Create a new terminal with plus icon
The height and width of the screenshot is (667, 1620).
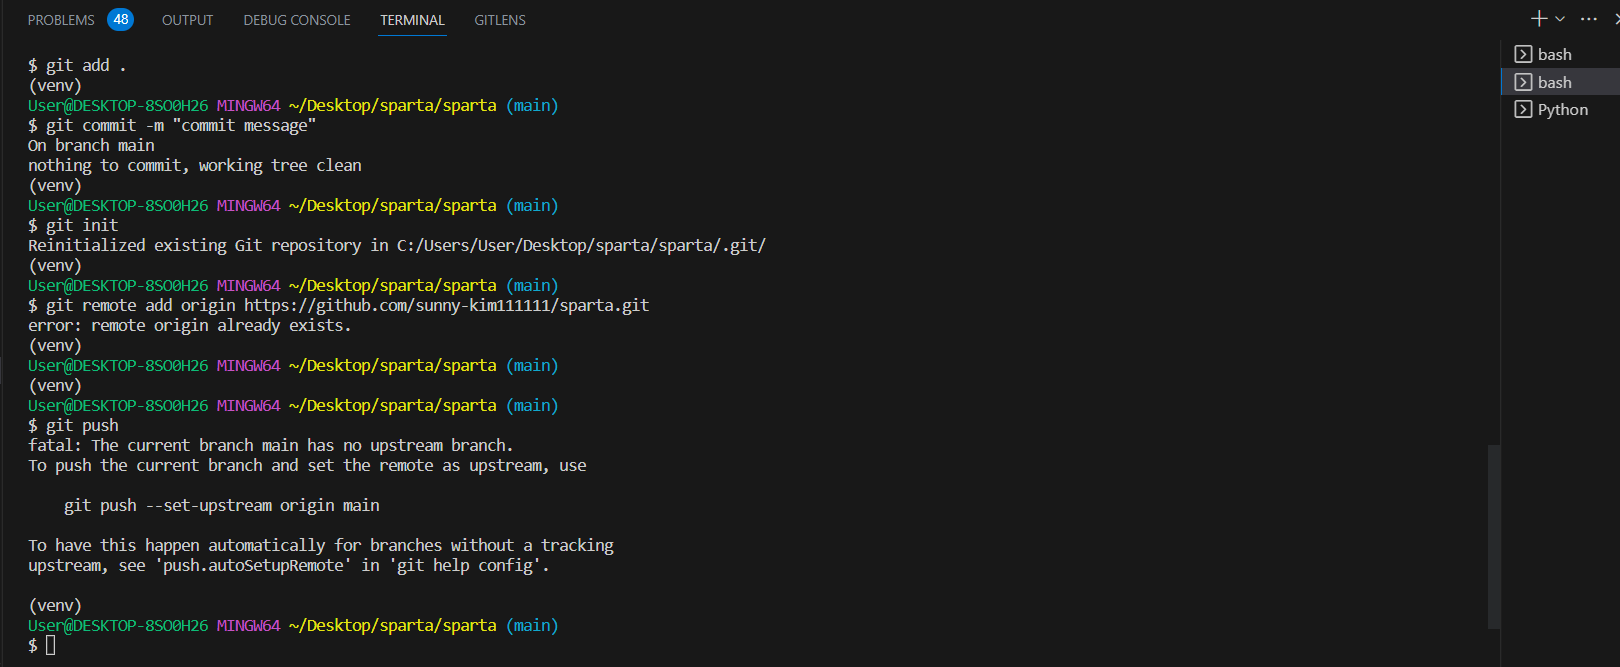tap(1539, 19)
